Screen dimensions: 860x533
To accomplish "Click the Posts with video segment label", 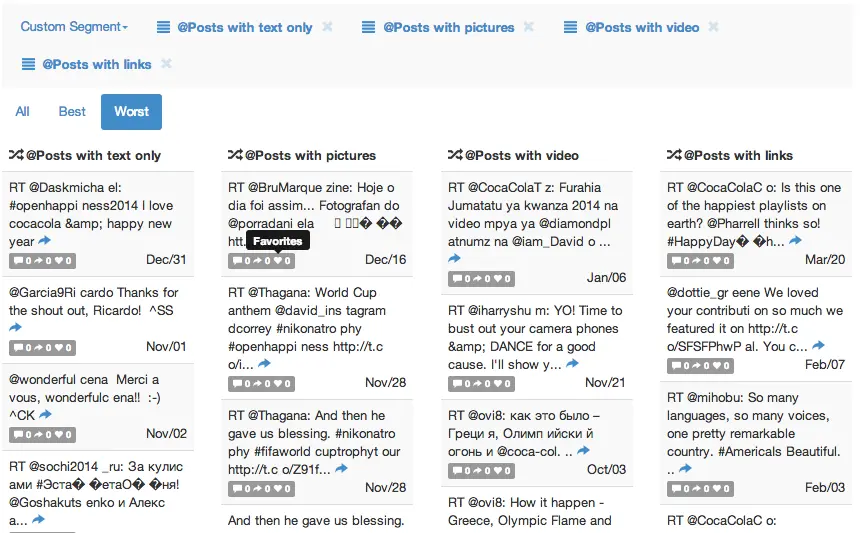I will [x=642, y=27].
